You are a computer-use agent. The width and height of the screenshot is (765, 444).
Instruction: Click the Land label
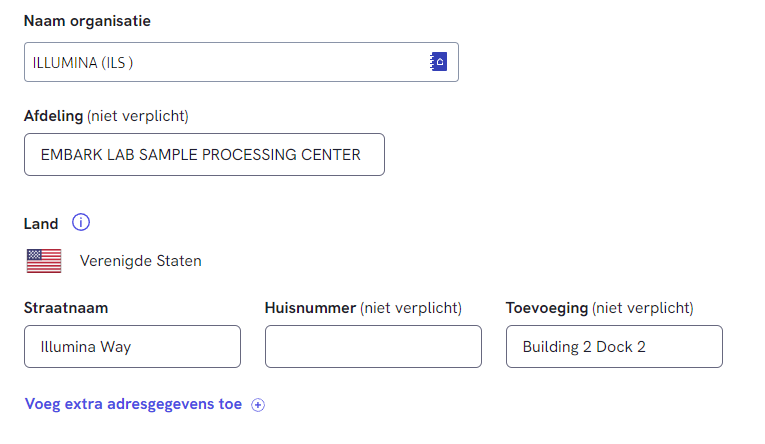point(41,223)
